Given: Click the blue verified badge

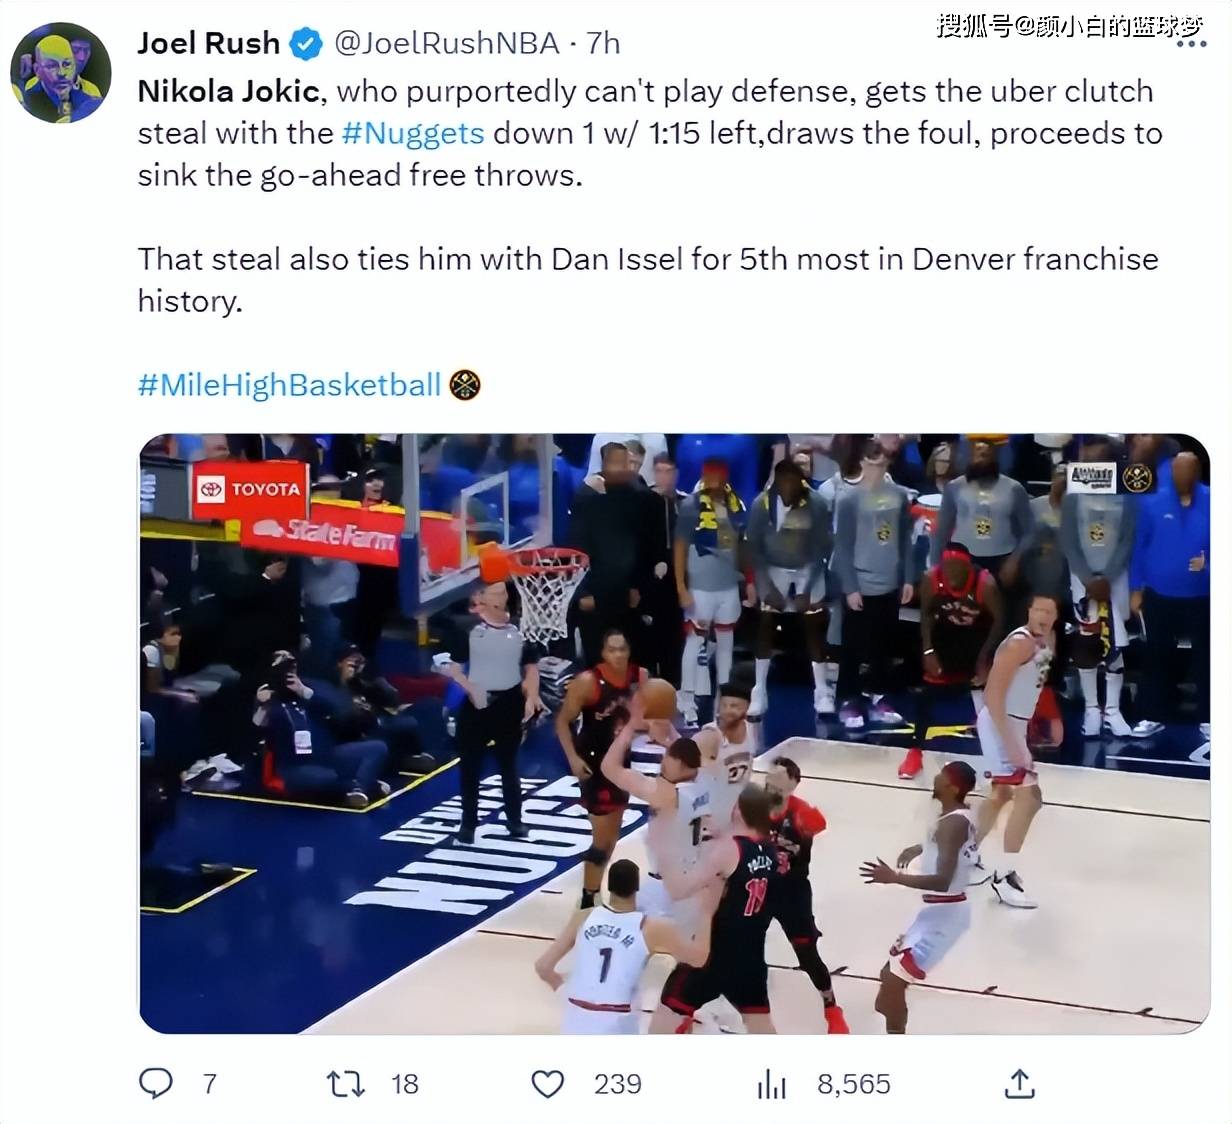Looking at the screenshot, I should click(306, 44).
